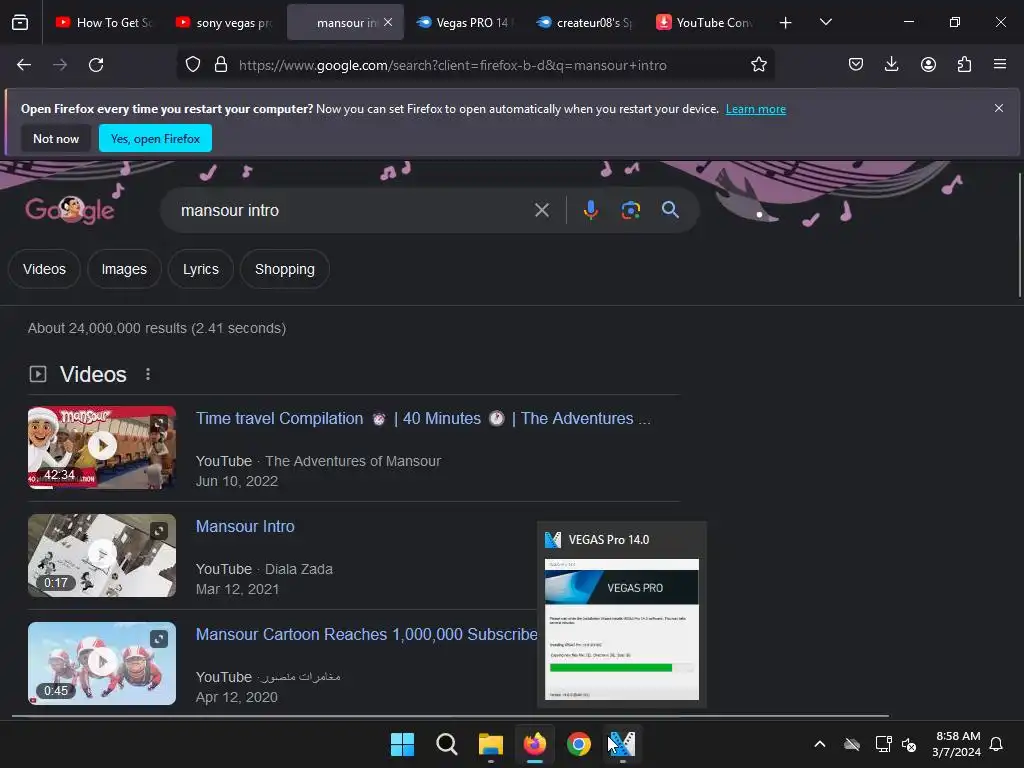This screenshot has height=768, width=1024.
Task: Reload the current page
Action: (x=96, y=65)
